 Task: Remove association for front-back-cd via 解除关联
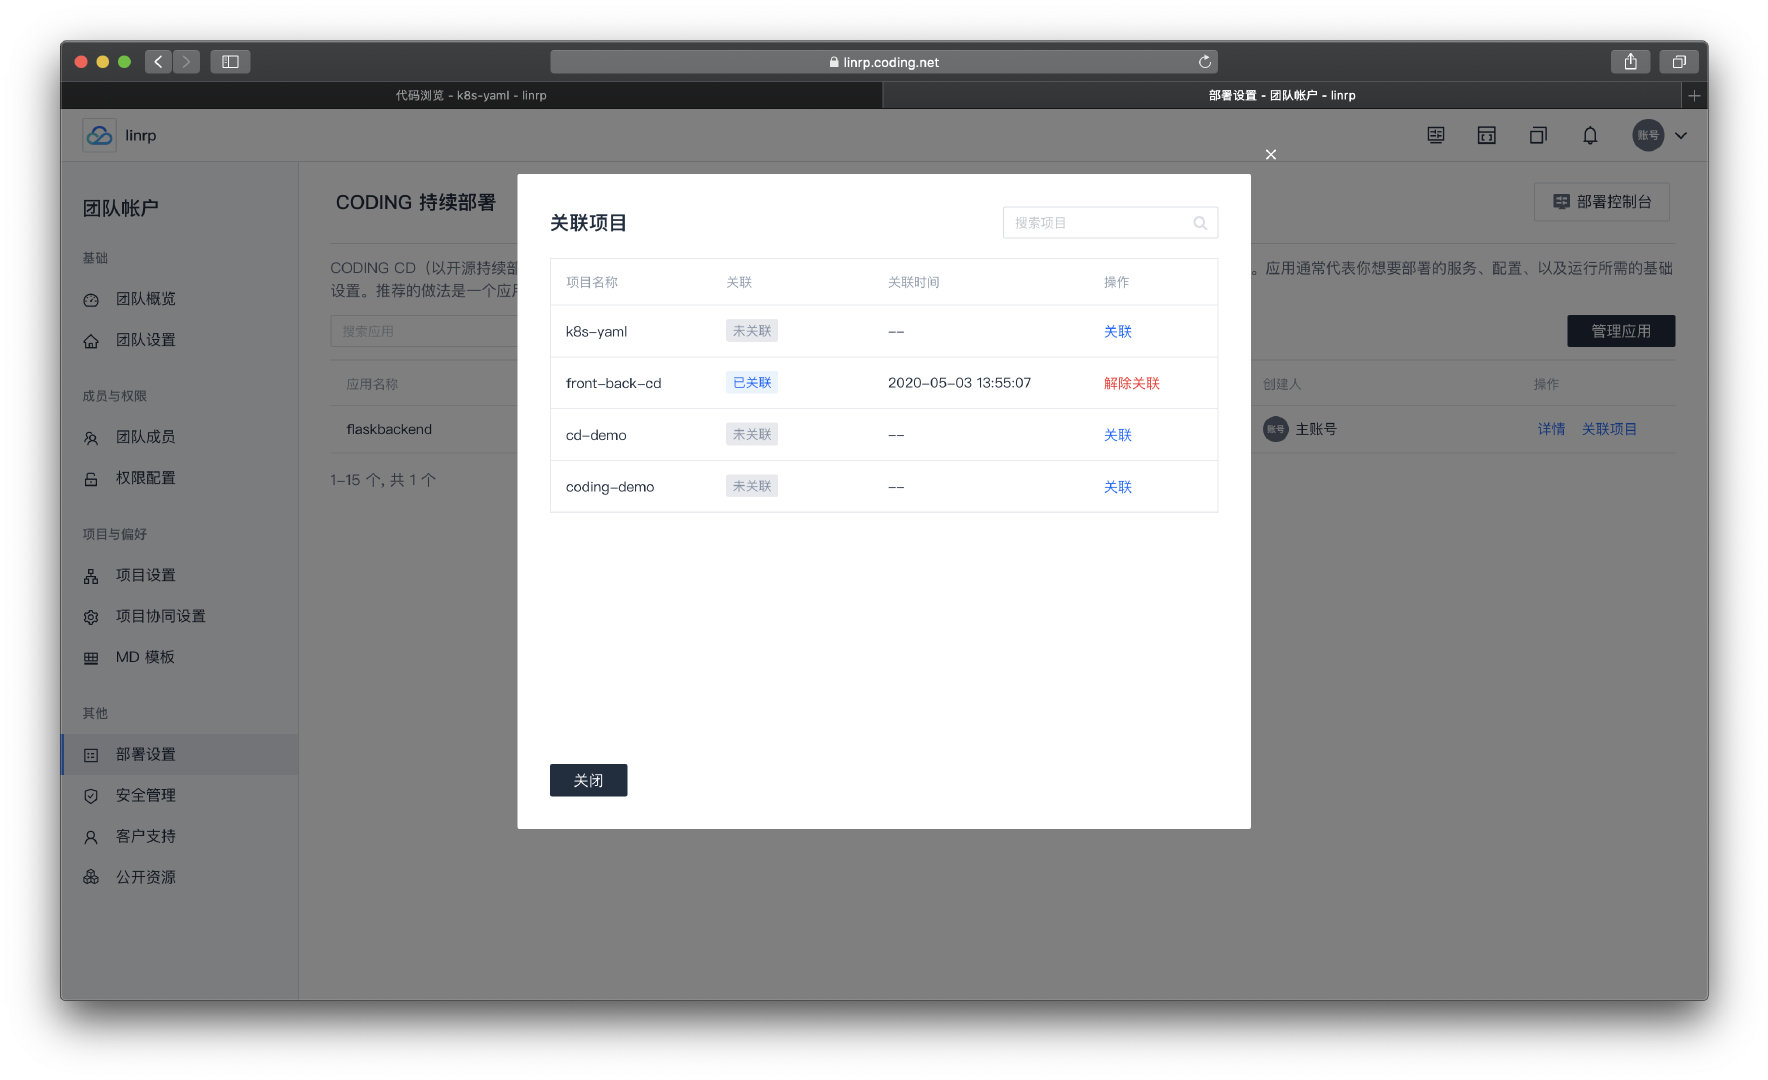(1131, 383)
